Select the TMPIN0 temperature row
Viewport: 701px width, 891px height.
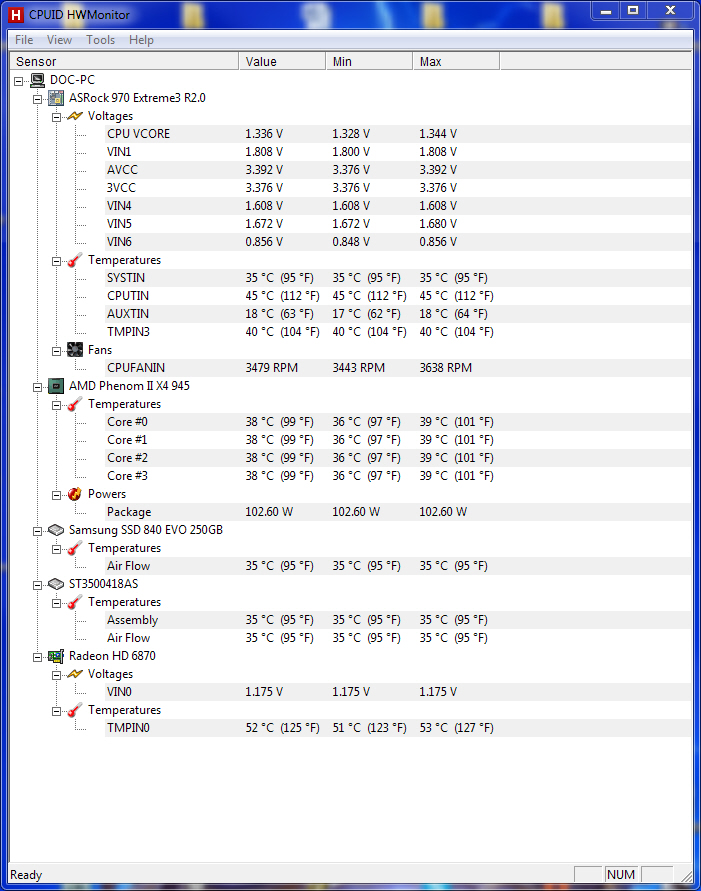pyautogui.click(x=398, y=728)
